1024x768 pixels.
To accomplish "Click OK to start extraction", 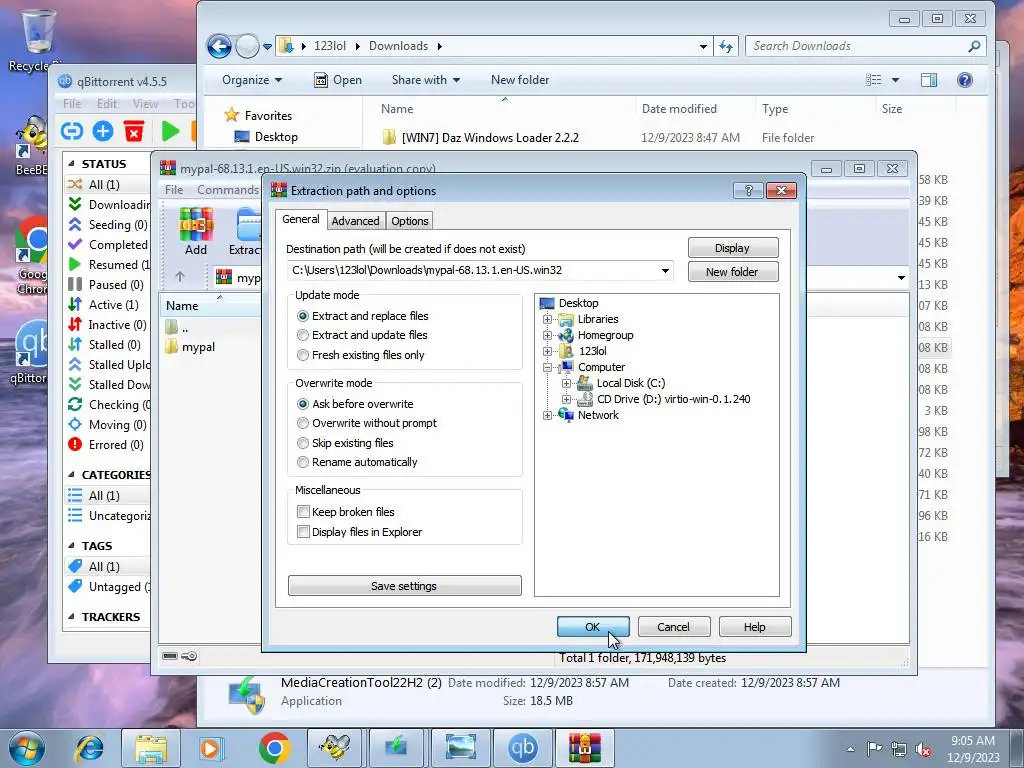I will coord(593,627).
